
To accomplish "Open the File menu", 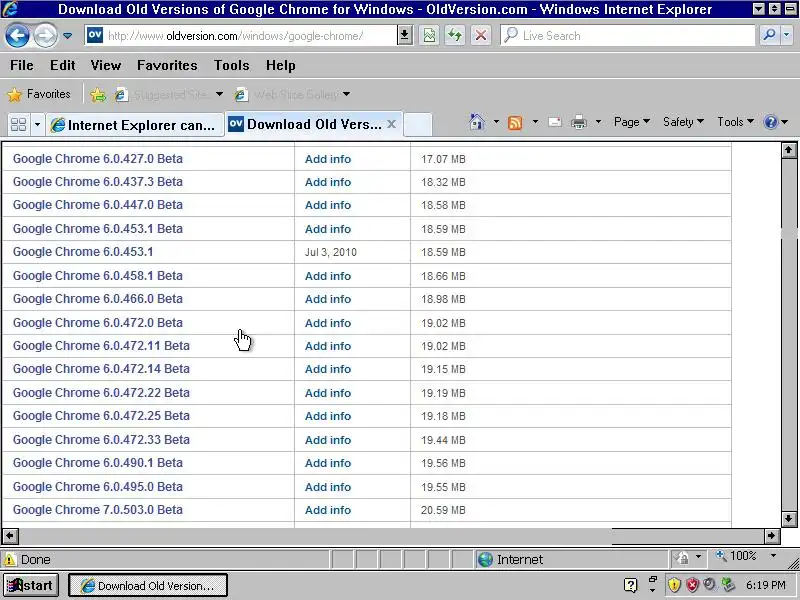I will [x=21, y=65].
